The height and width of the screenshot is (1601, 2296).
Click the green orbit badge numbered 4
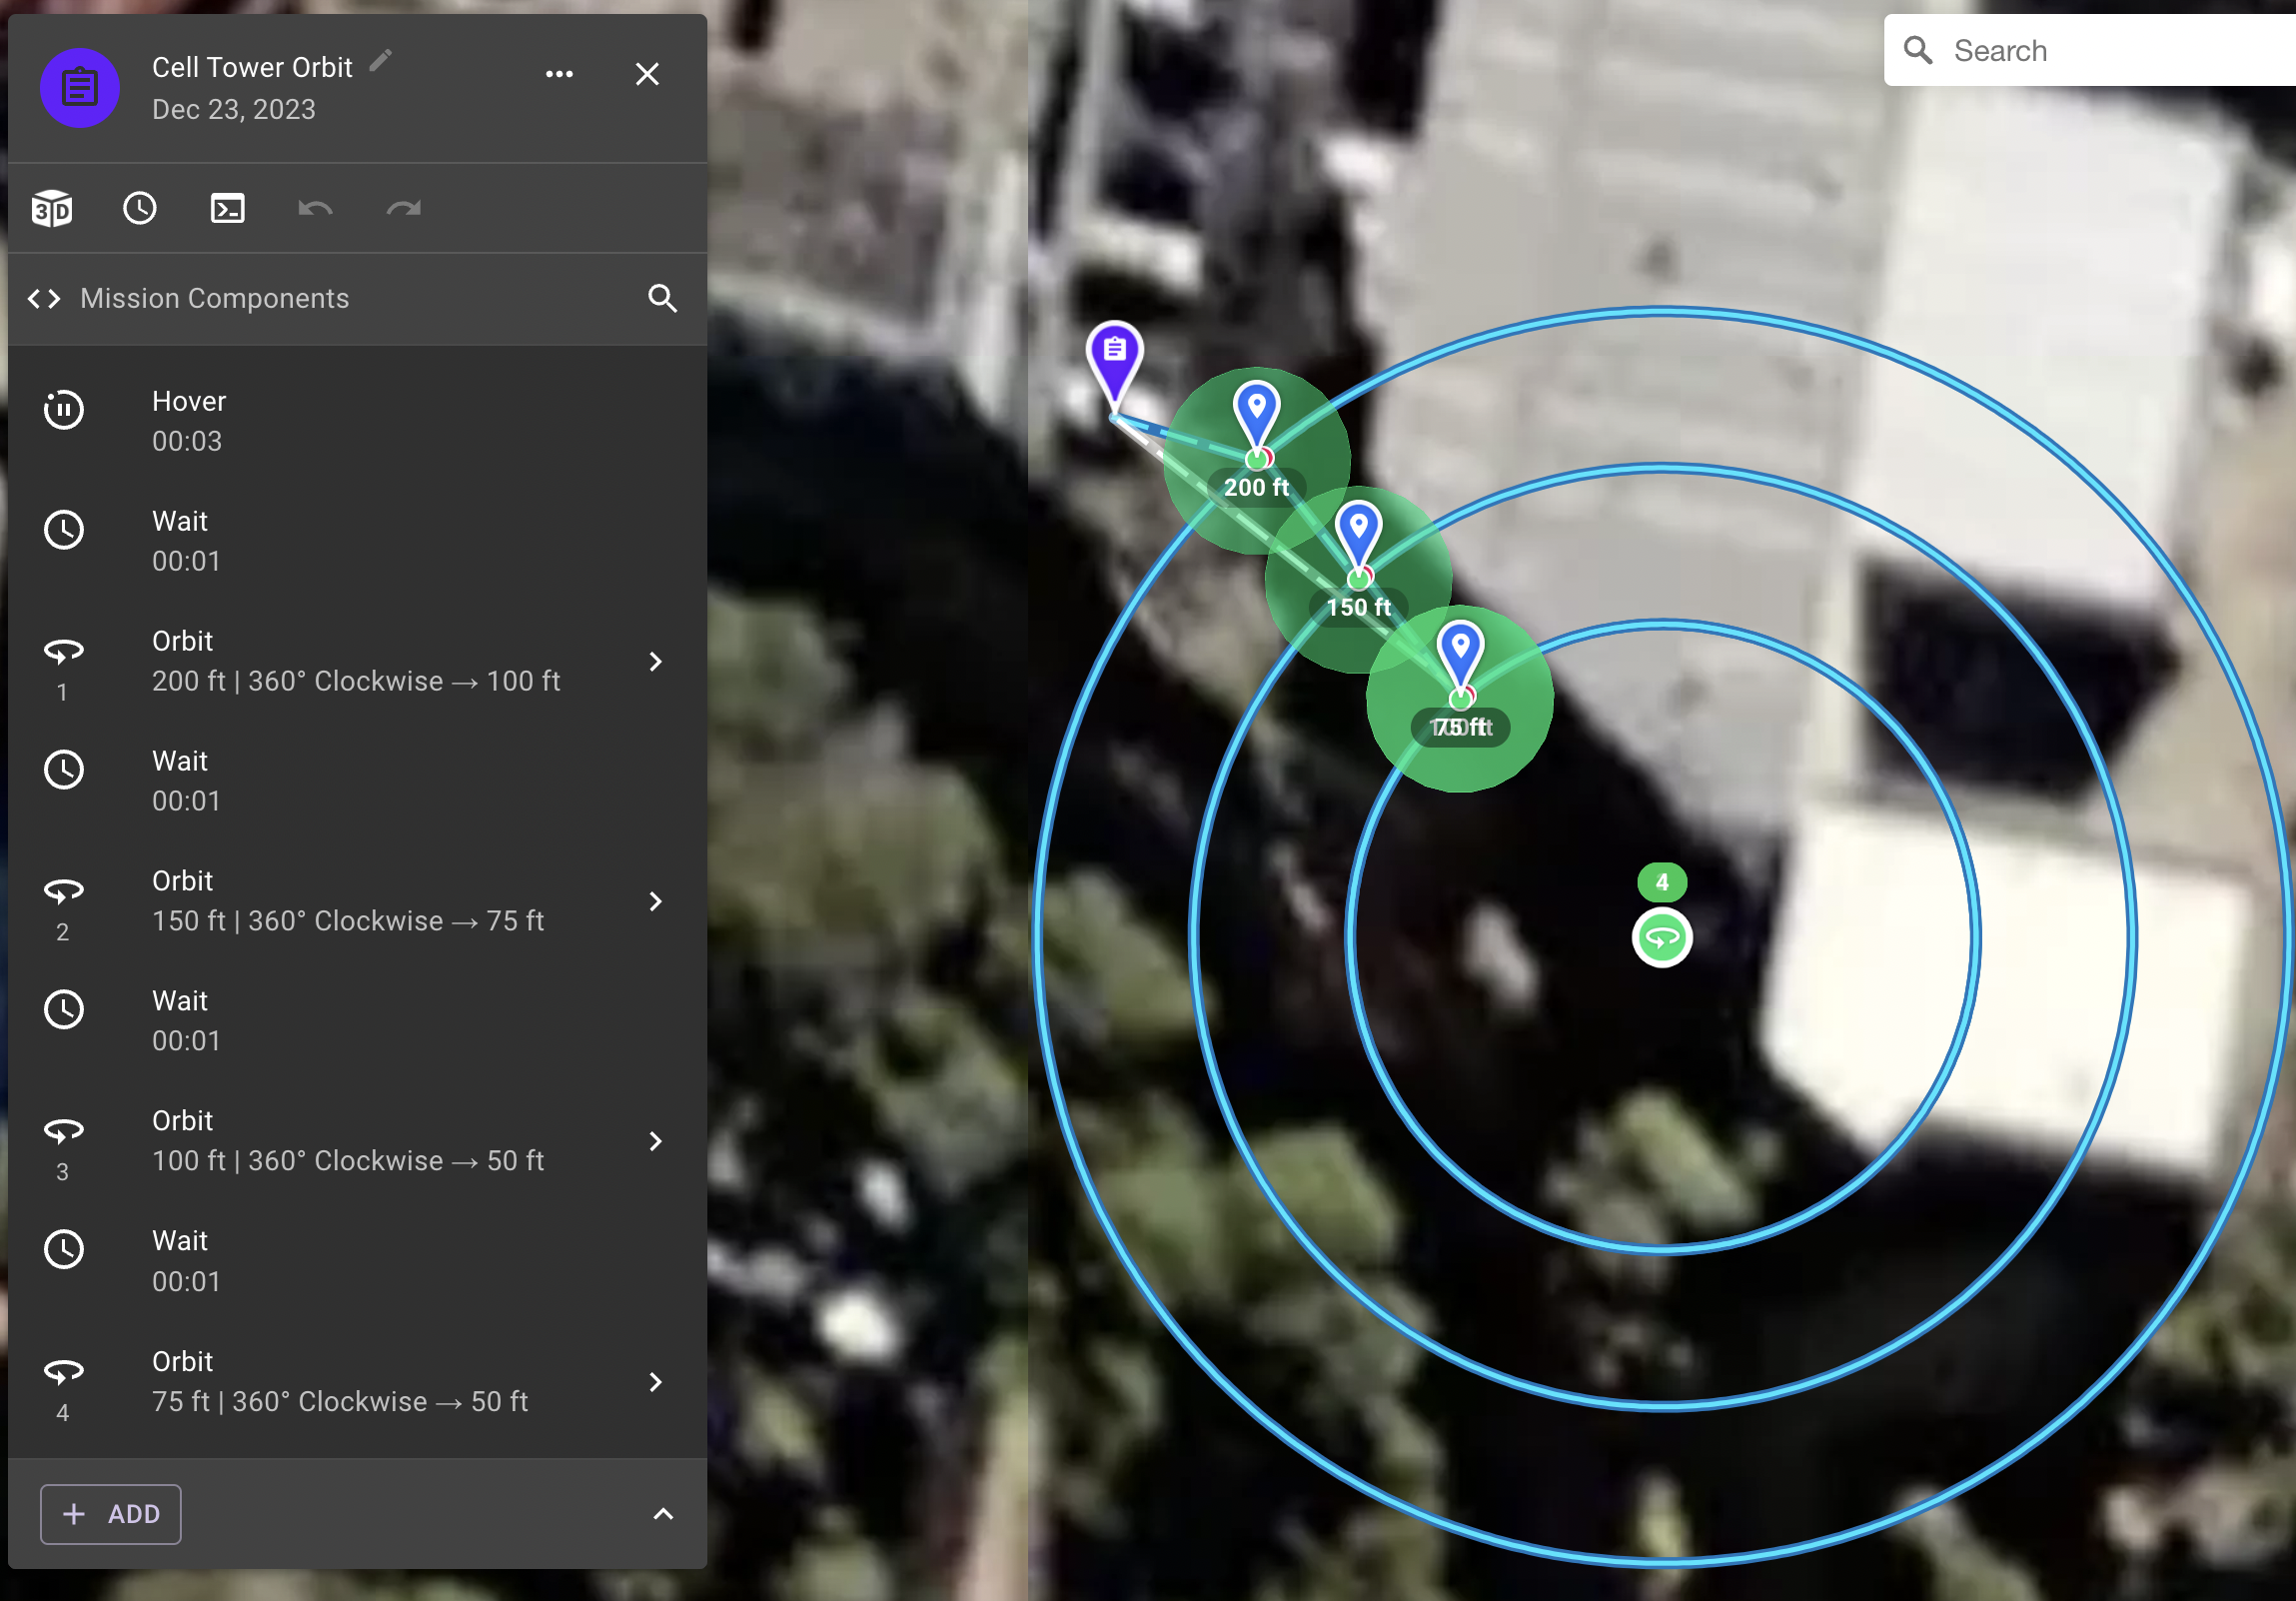[1662, 882]
